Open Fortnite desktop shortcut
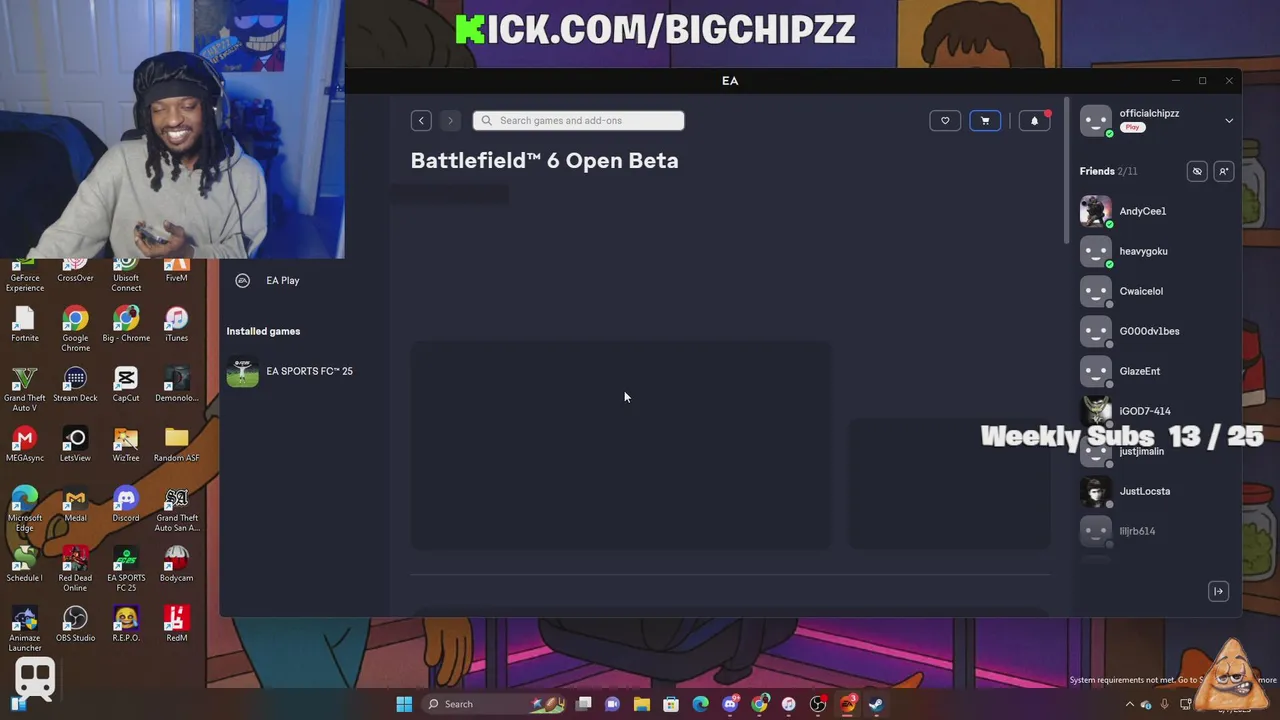The image size is (1280, 720). point(25,323)
